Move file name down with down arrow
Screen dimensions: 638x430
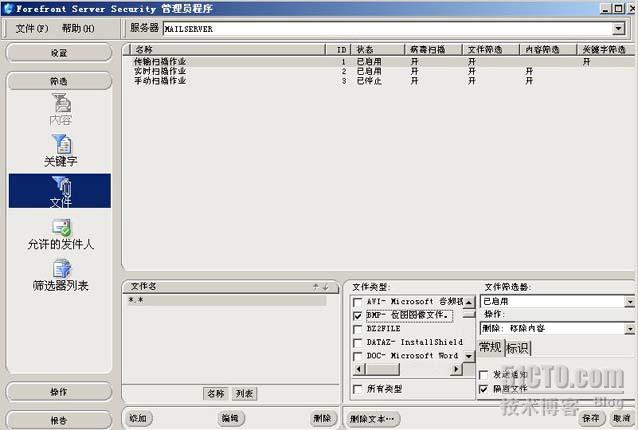coord(326,287)
